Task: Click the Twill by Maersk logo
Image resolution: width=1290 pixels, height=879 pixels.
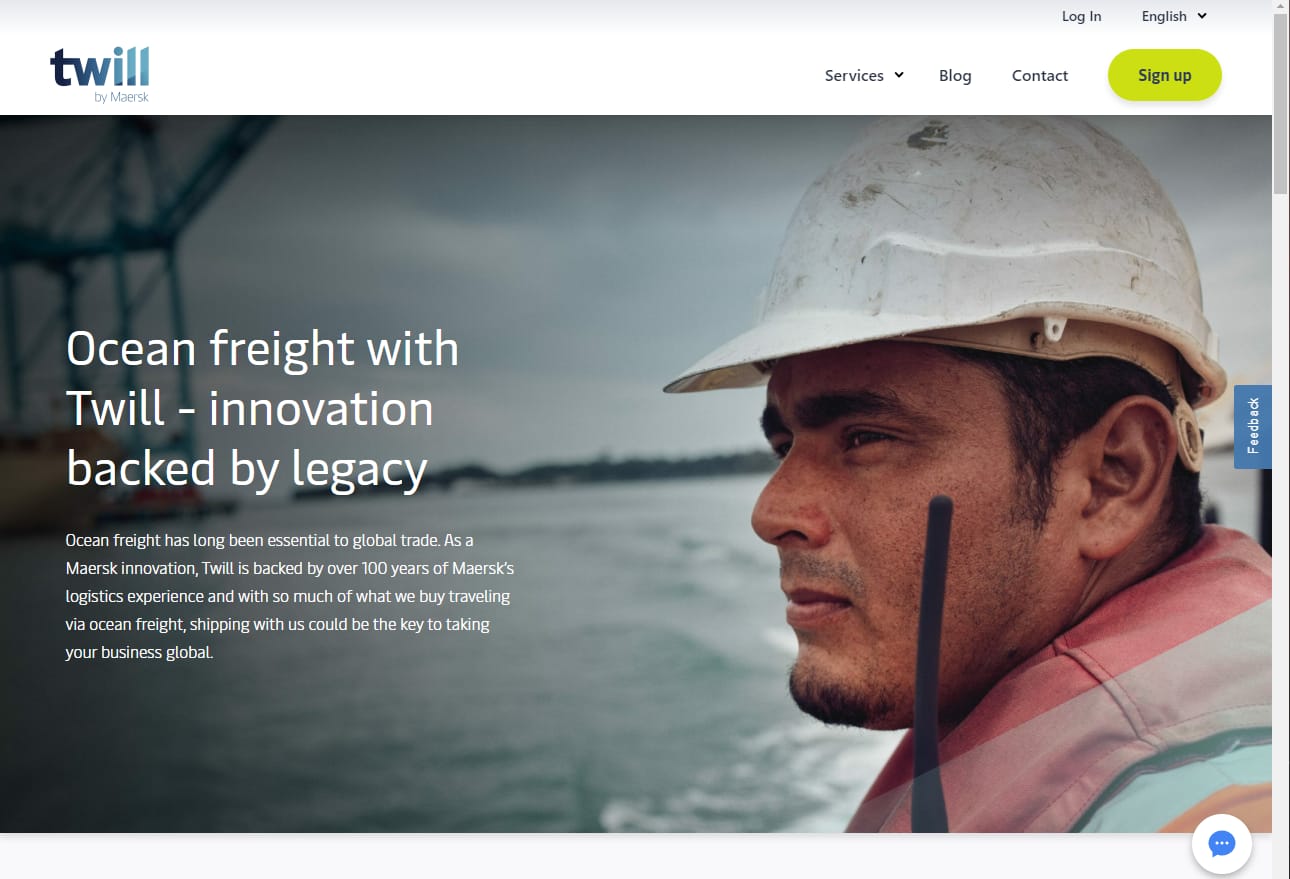Action: (x=100, y=75)
